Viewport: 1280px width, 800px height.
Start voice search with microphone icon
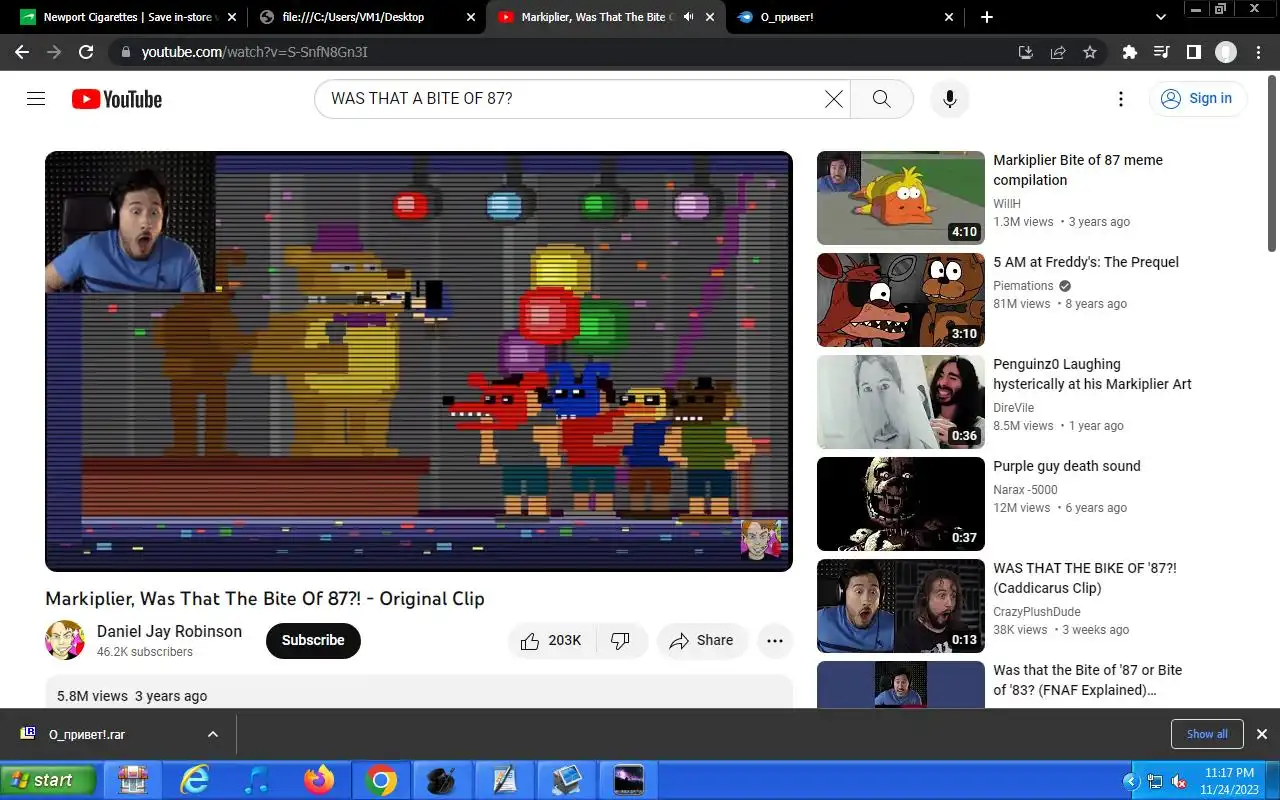(950, 98)
